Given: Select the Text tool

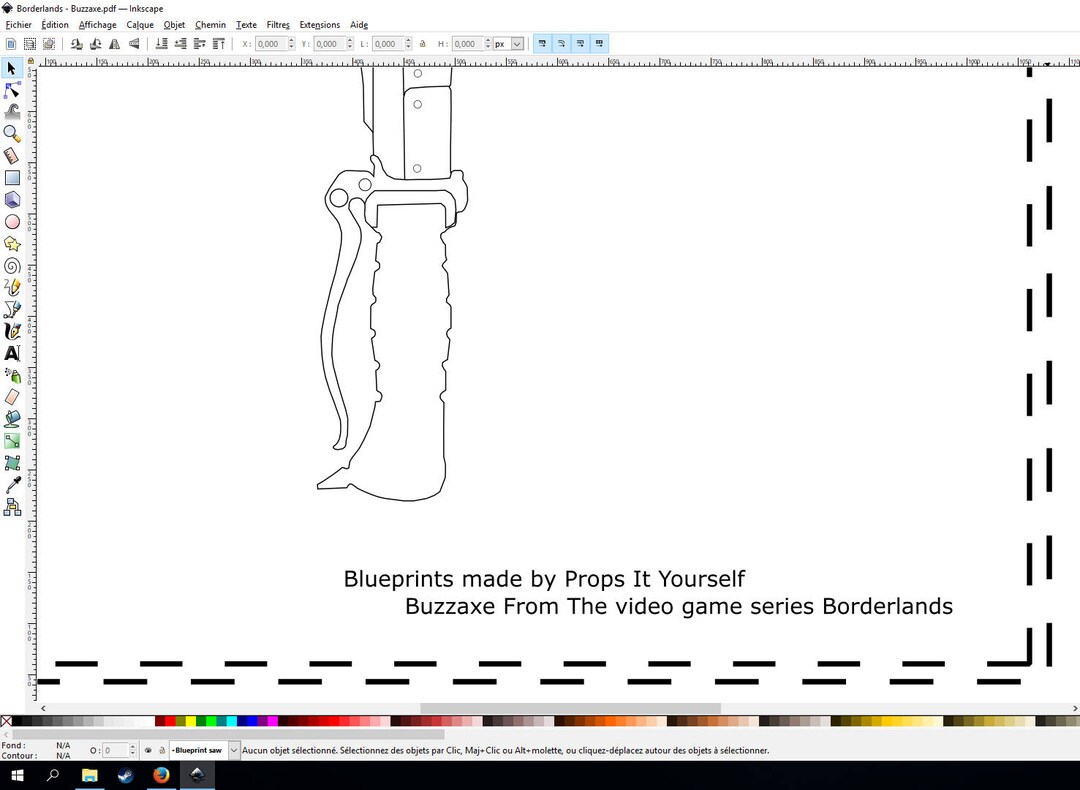Looking at the screenshot, I should pyautogui.click(x=12, y=352).
